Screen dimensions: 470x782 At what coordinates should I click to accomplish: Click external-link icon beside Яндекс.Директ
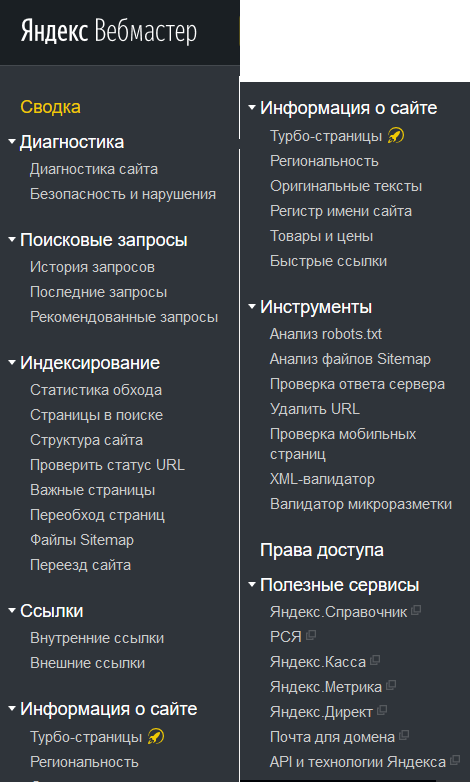[x=382, y=710]
